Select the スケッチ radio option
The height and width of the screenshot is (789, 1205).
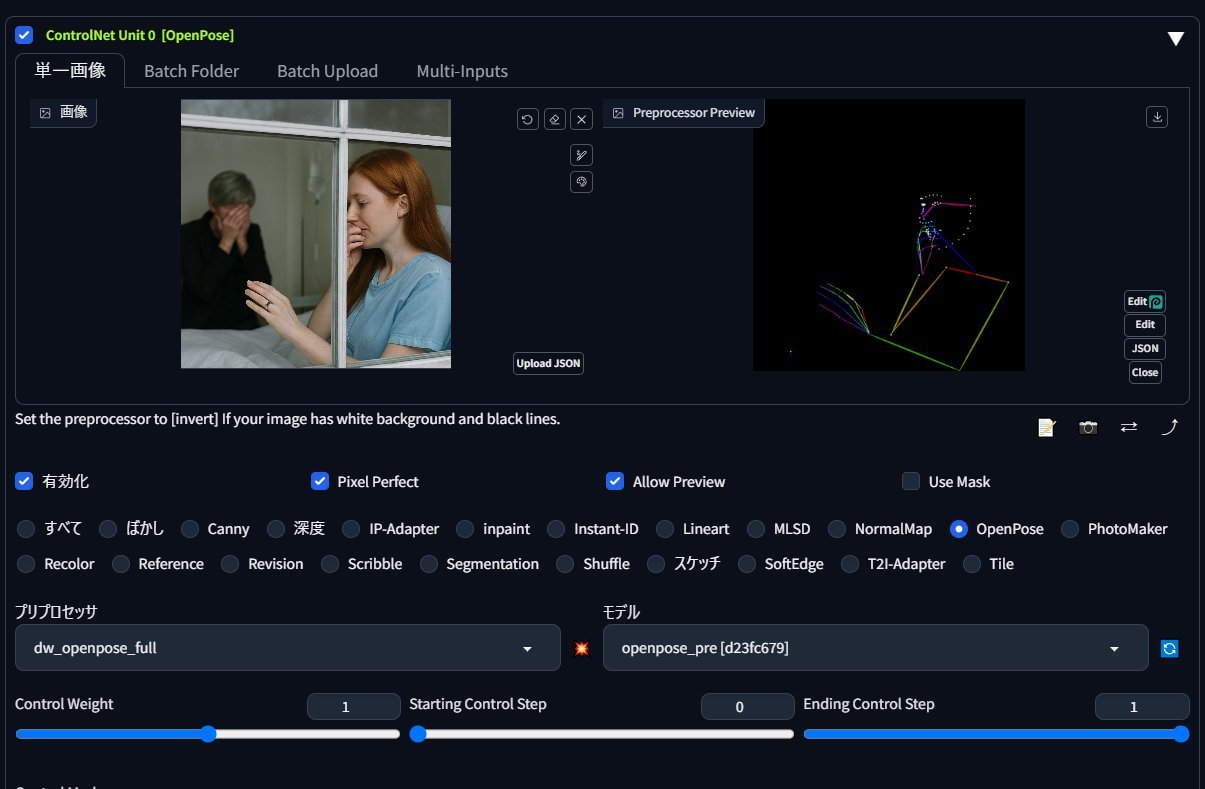click(x=656, y=564)
